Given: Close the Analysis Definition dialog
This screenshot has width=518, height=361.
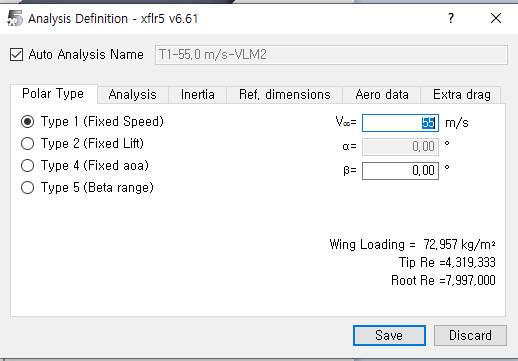Looking at the screenshot, I should [x=496, y=18].
